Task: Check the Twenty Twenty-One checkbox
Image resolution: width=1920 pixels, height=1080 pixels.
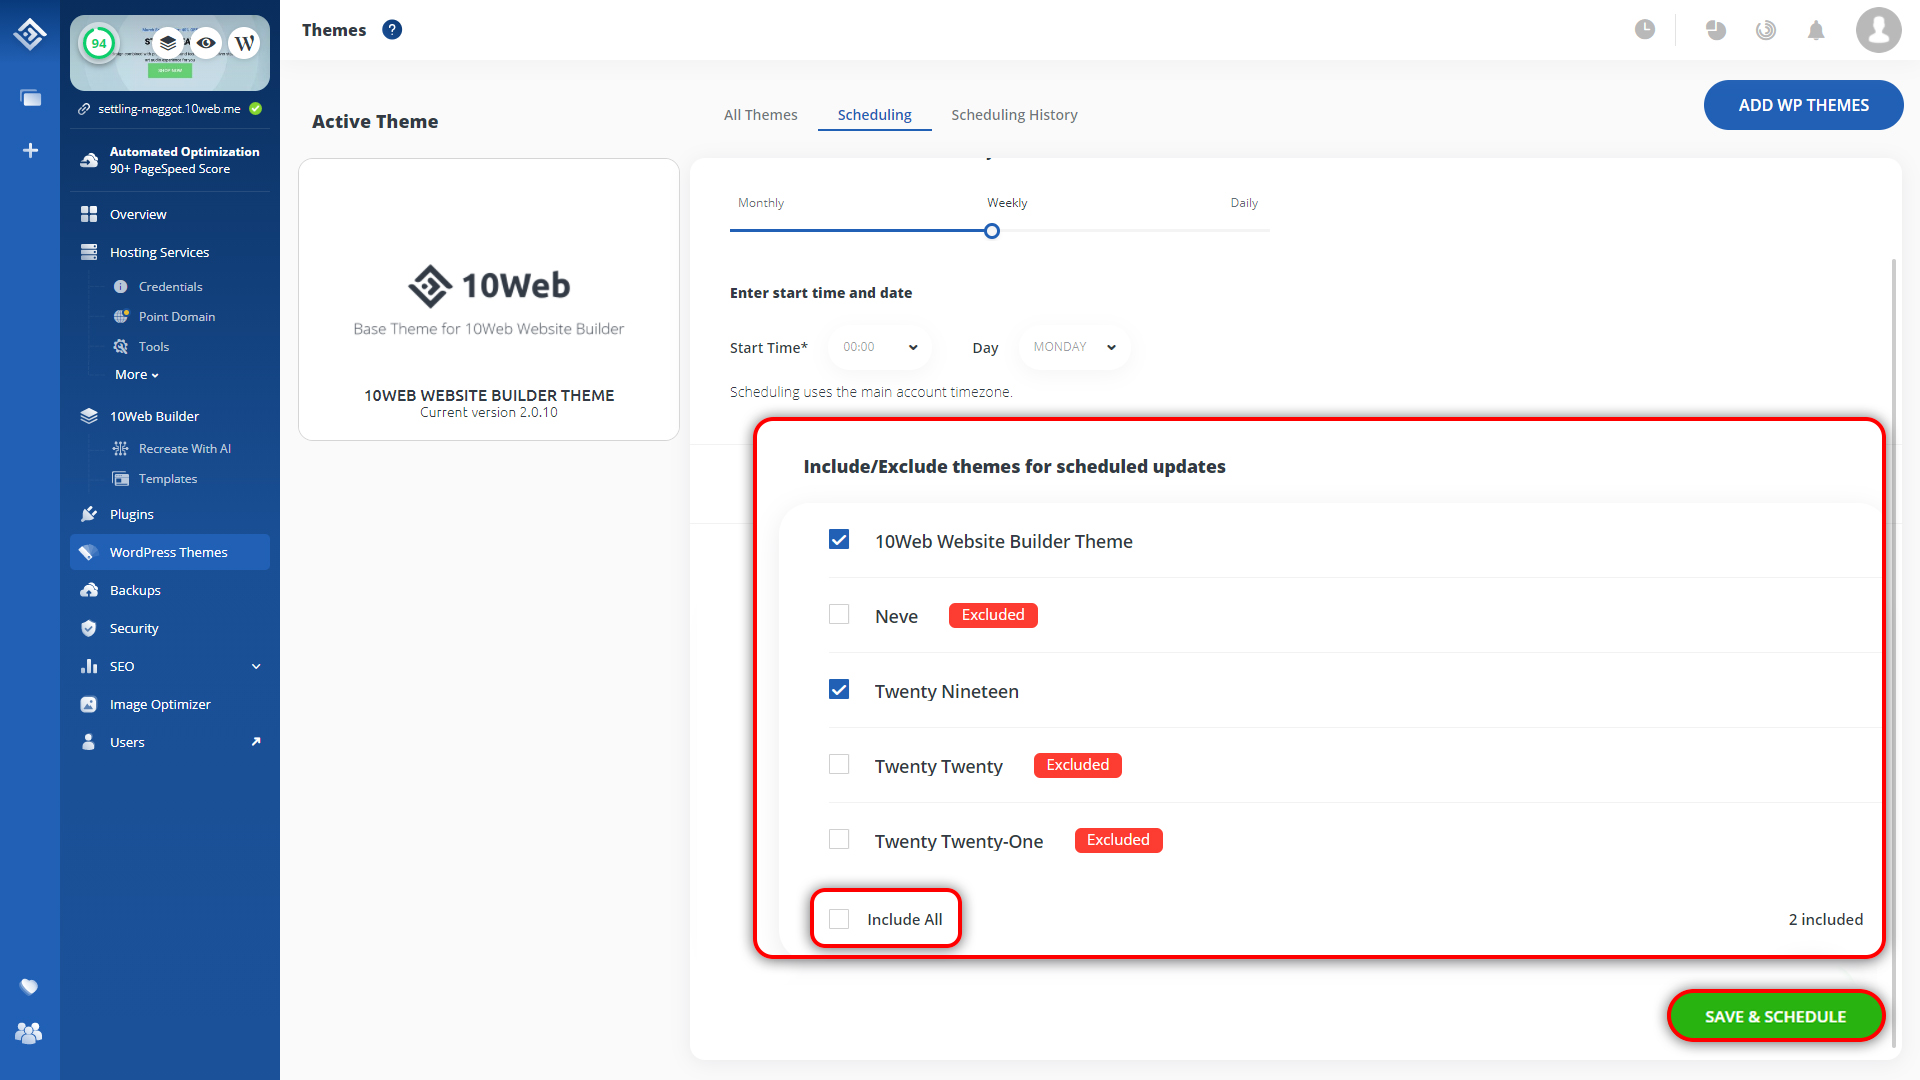Action: pos(839,839)
